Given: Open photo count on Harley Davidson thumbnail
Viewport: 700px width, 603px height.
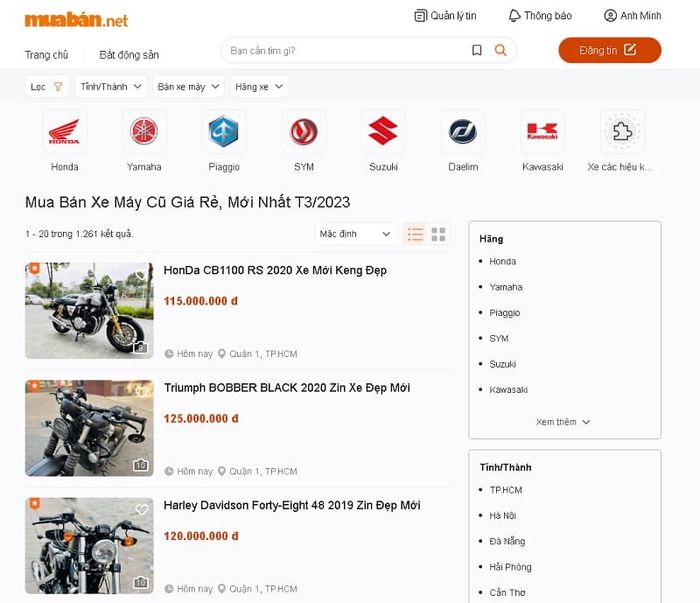Looking at the screenshot, I should (x=141, y=582).
